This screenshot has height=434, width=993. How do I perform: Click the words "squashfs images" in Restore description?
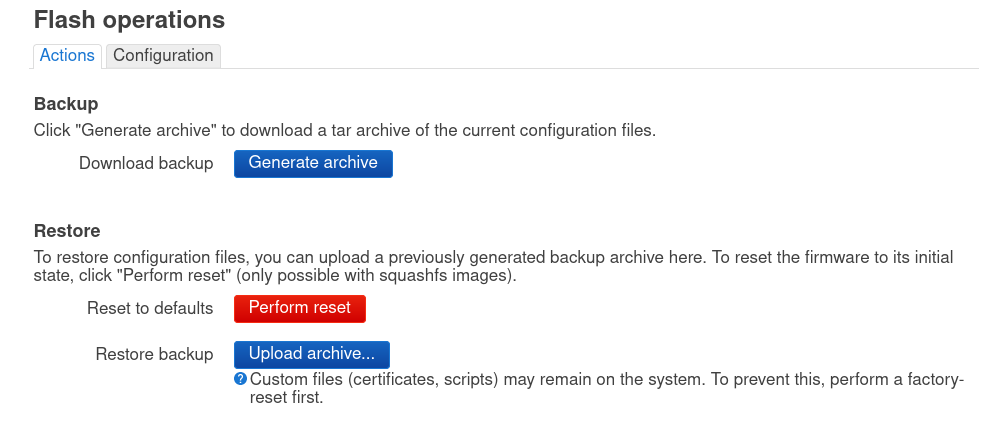tap(457, 277)
